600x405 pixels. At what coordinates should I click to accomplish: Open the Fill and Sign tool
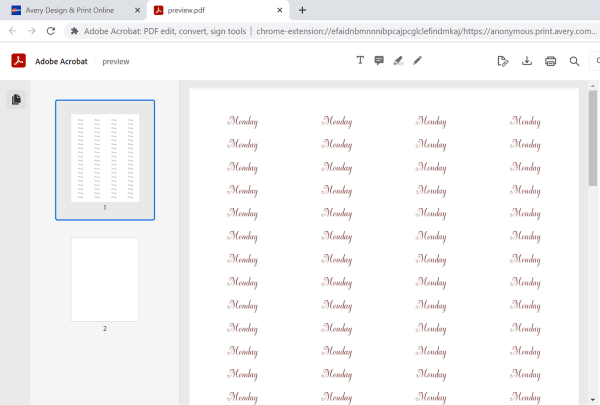[503, 61]
